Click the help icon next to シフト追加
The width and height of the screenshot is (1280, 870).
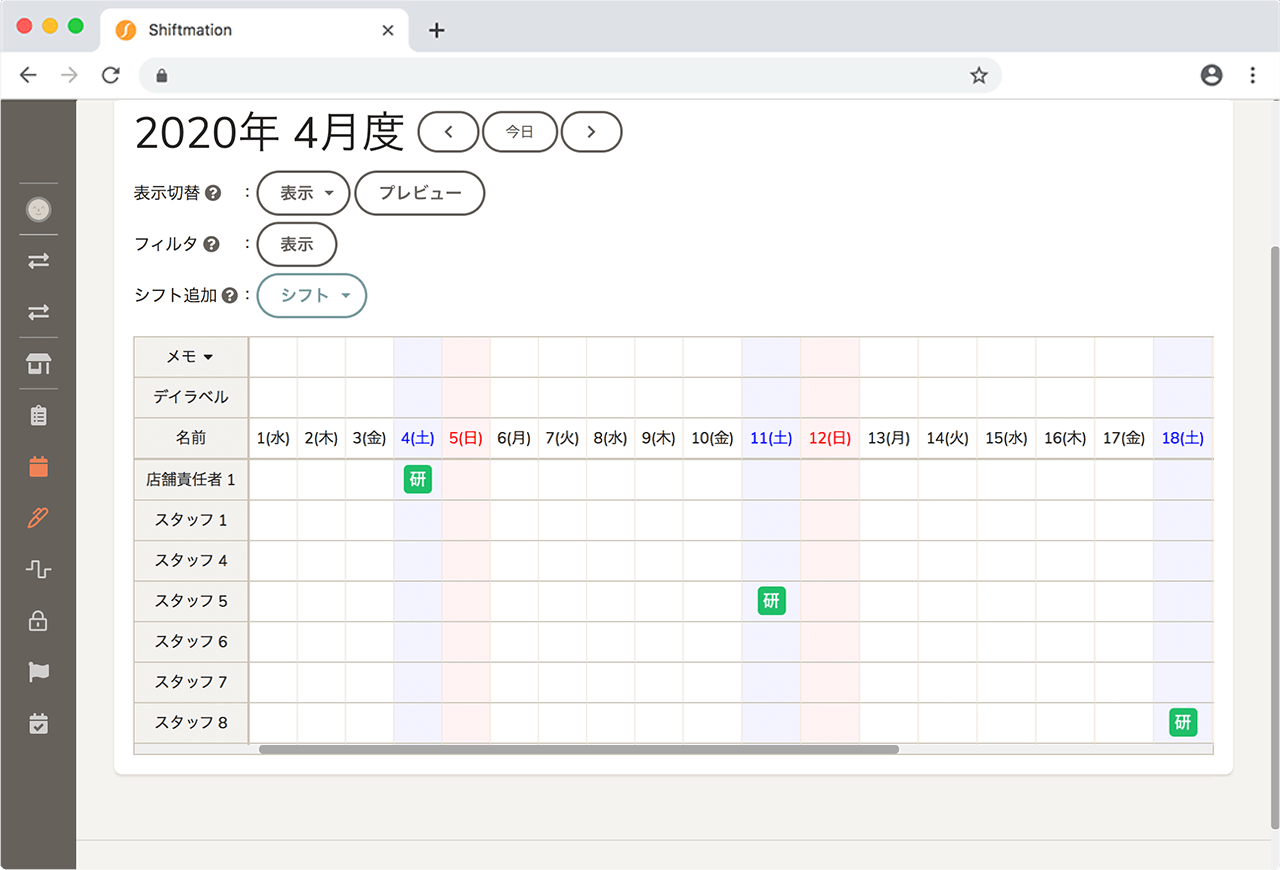[x=230, y=296]
